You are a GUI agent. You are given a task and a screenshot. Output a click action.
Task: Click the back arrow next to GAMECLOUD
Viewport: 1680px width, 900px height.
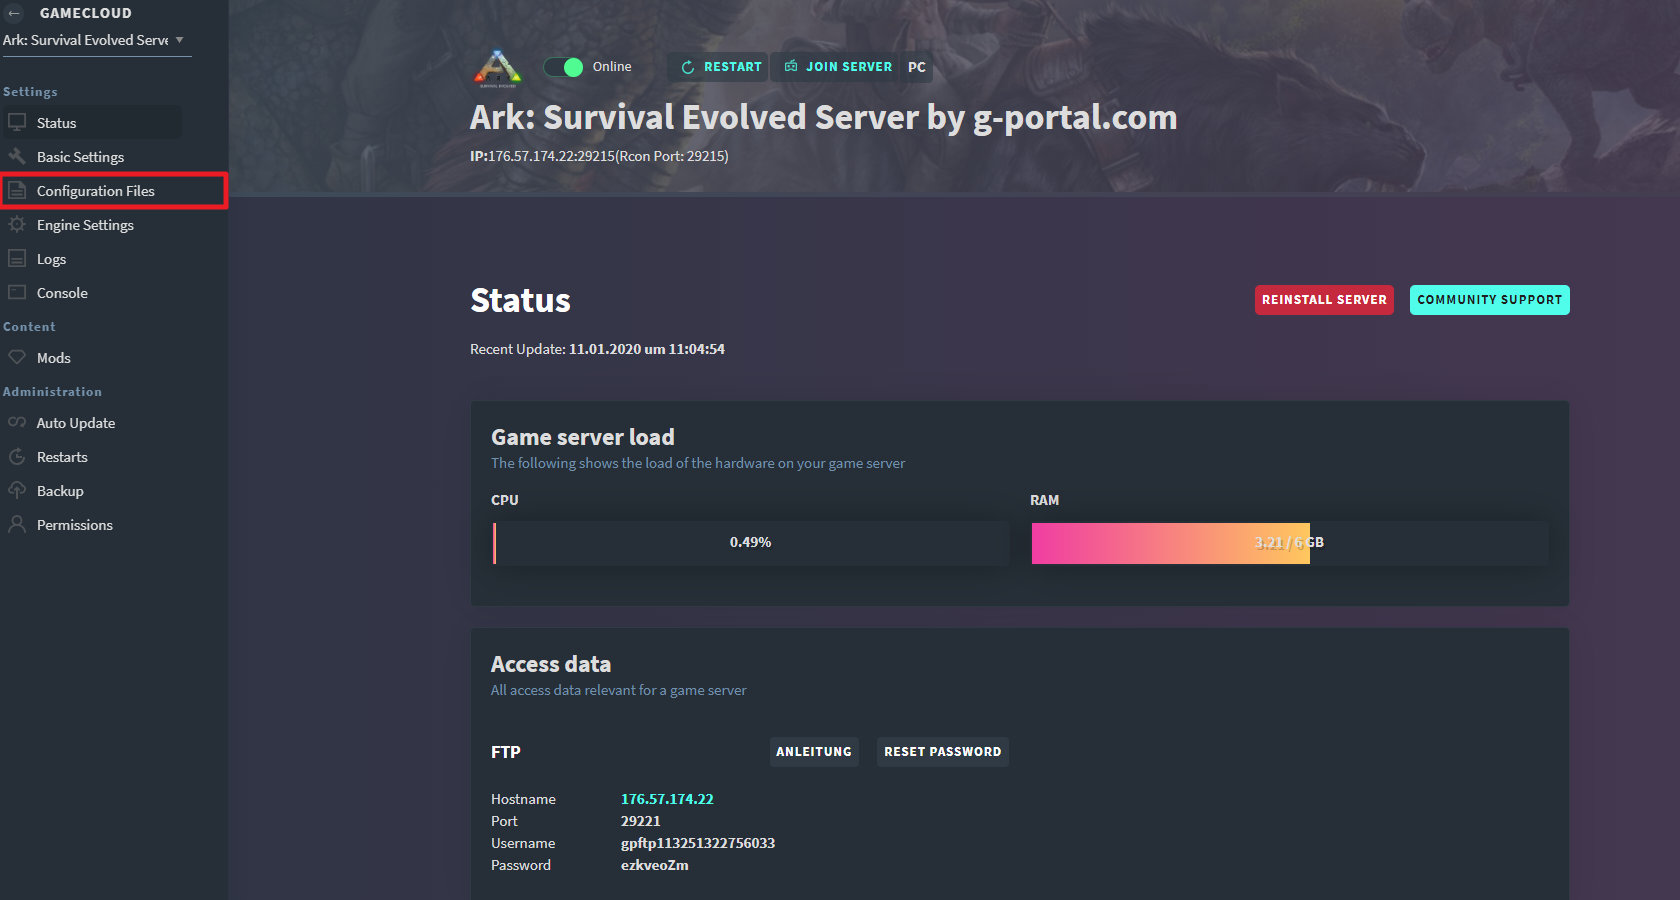(13, 13)
